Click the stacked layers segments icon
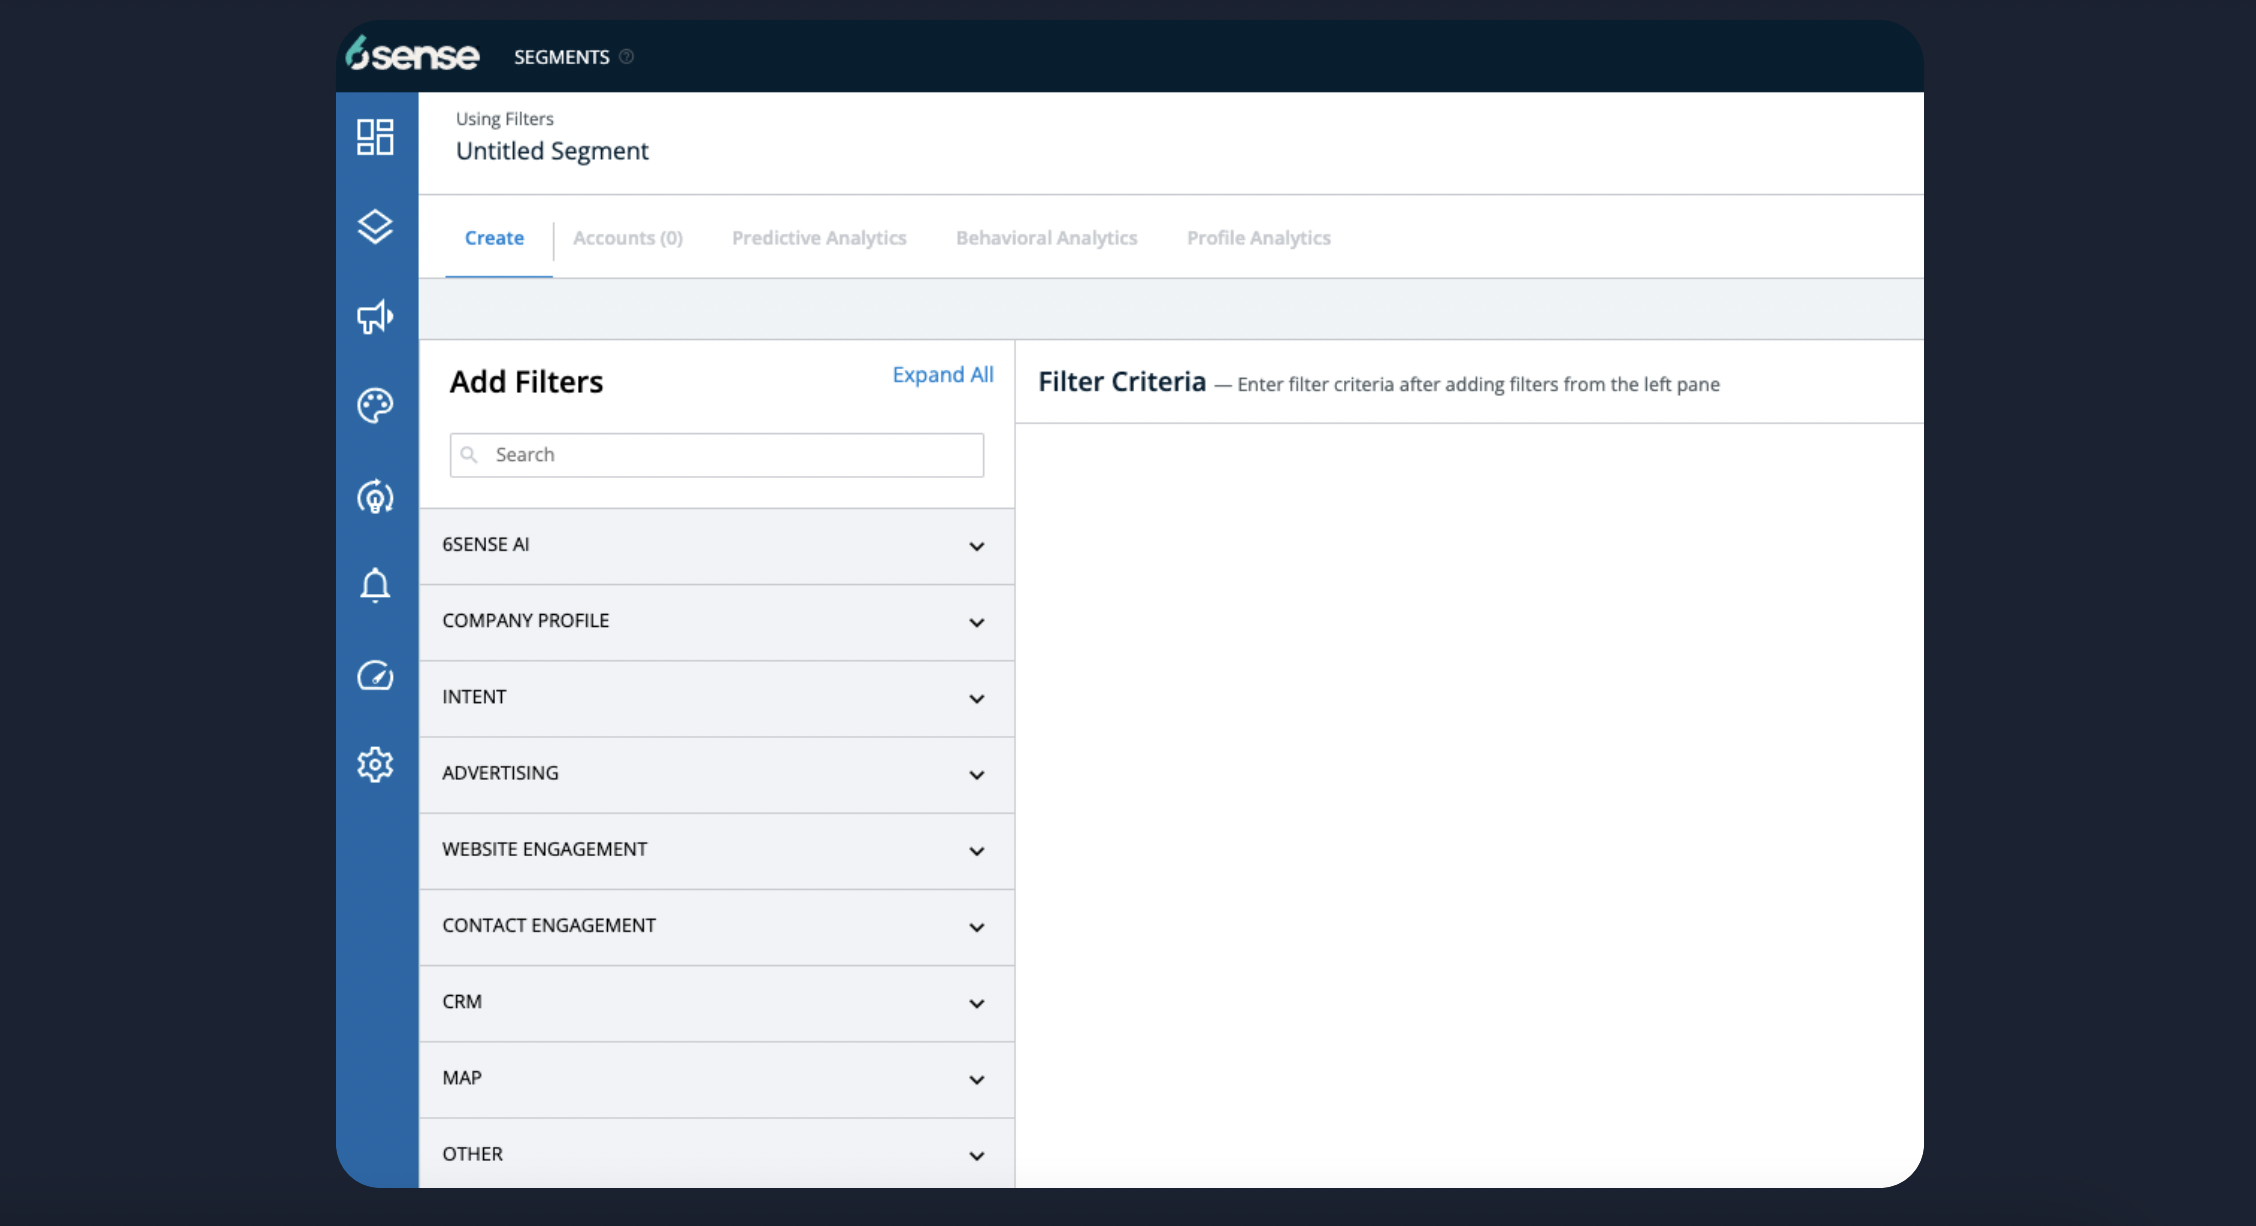The height and width of the screenshot is (1226, 2256). (x=375, y=227)
